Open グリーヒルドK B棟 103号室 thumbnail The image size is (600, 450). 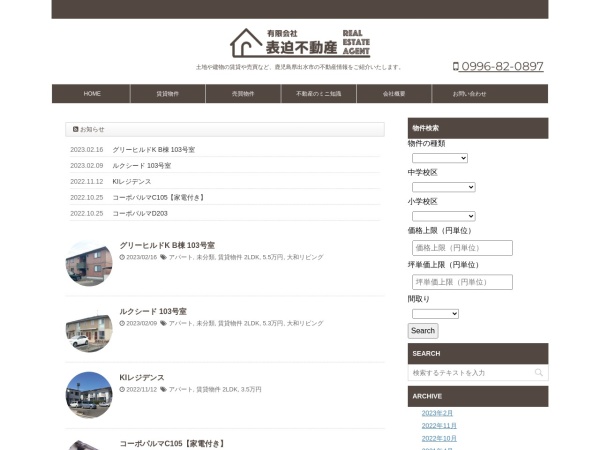[x=89, y=263]
